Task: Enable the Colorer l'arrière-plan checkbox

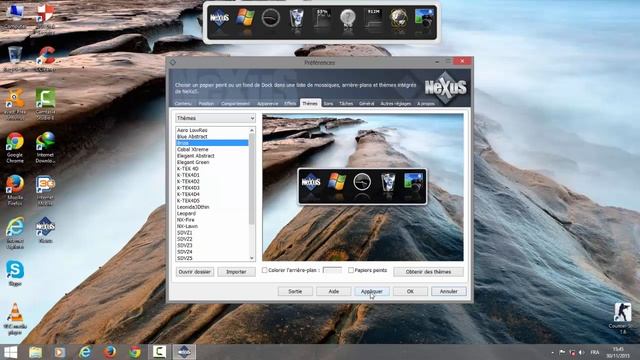Action: 264,270
